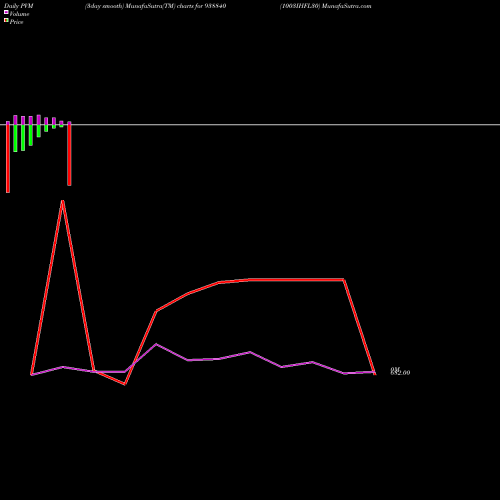This screenshot has height=500, width=500.
Task: Click the 'MunafaSutra.com' text at top right
Action: click(x=347, y=6)
